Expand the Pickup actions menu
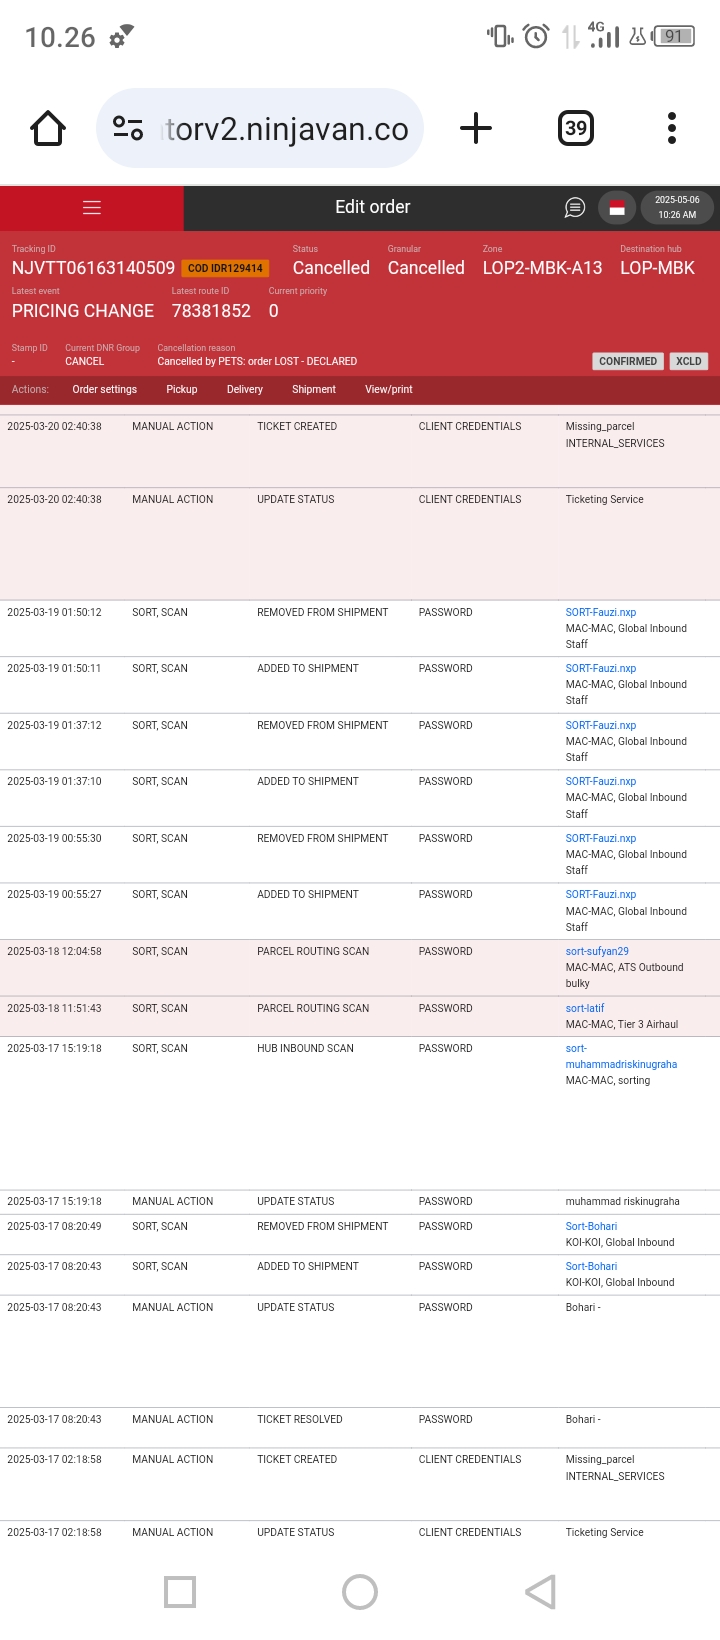Image resolution: width=720 pixels, height=1640 pixels. point(181,389)
